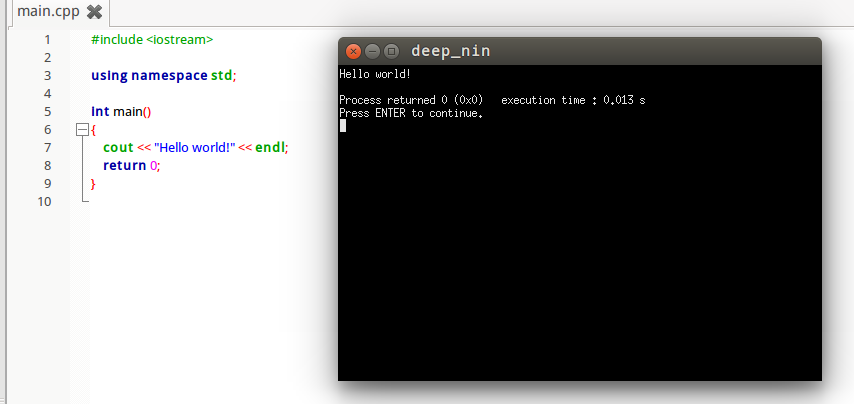854x404 pixels.
Task: Click the 'int' keyword on line 5
Action: click(100, 112)
